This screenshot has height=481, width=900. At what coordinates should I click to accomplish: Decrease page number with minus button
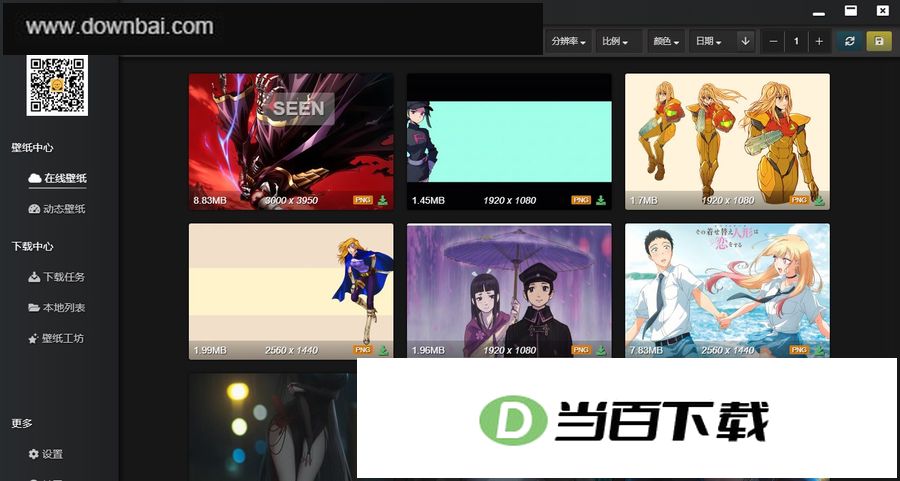pos(773,41)
